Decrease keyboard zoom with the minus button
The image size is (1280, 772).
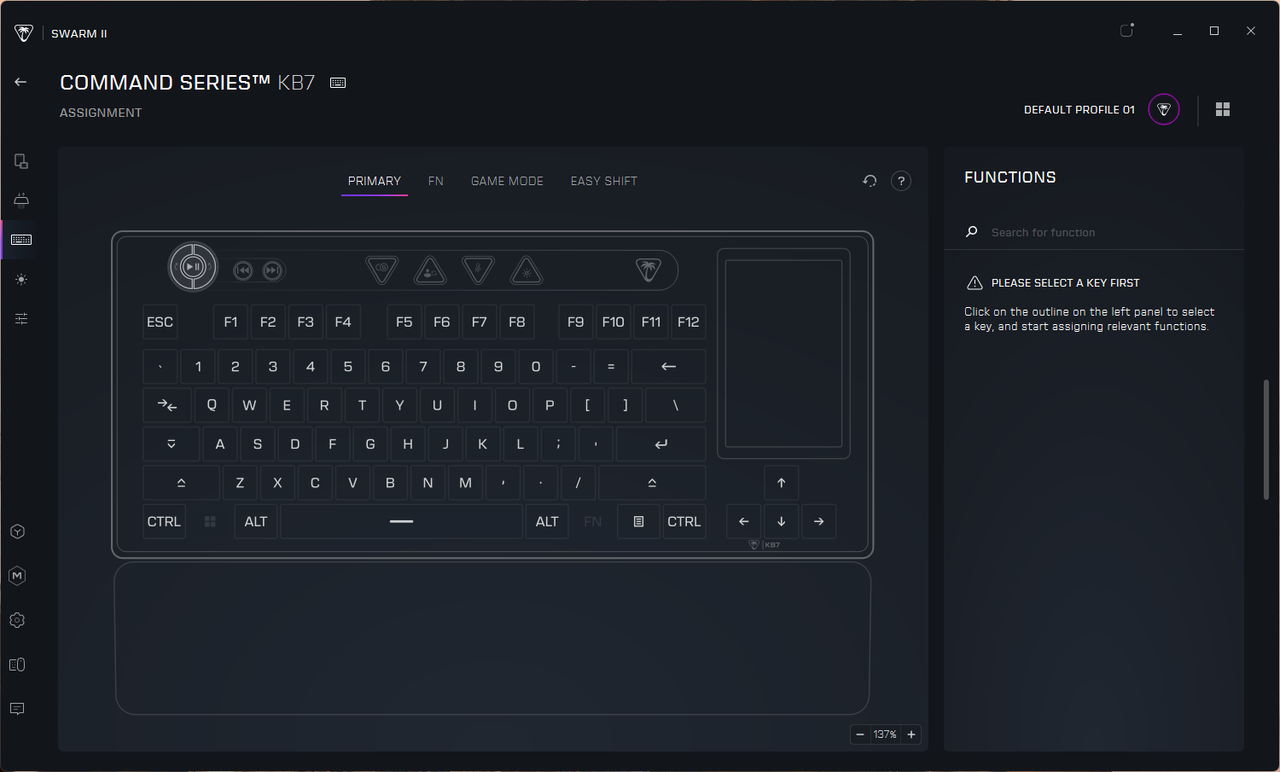tap(860, 735)
